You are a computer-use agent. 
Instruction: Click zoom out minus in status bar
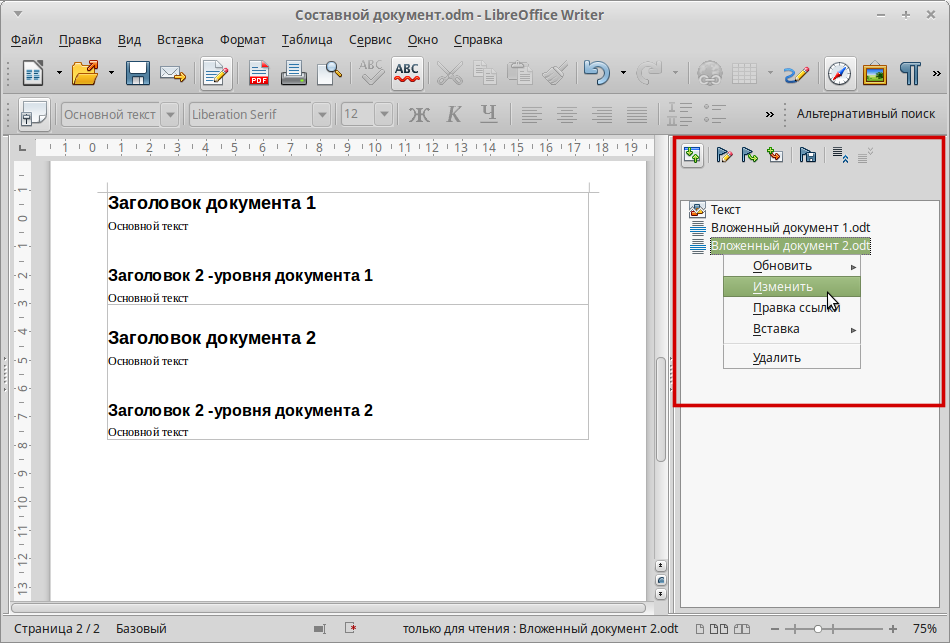tap(776, 629)
